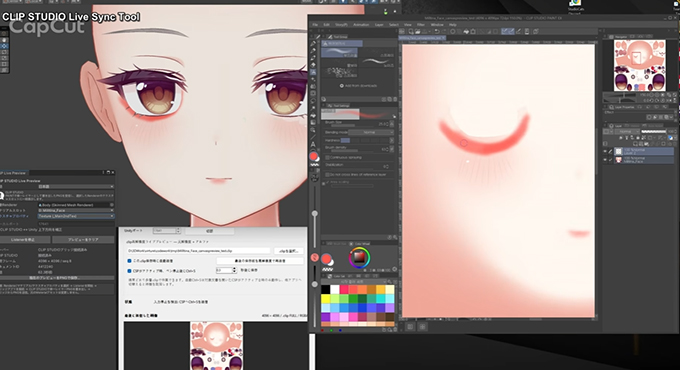Open the Layer menu in CLIP STUDIO PAINT
Image resolution: width=680 pixels, height=370 pixels.
click(379, 25)
